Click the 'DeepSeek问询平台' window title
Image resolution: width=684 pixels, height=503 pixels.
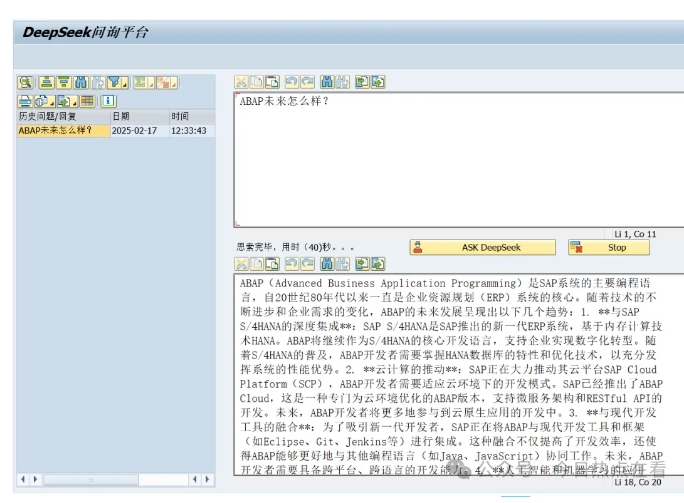coord(86,32)
